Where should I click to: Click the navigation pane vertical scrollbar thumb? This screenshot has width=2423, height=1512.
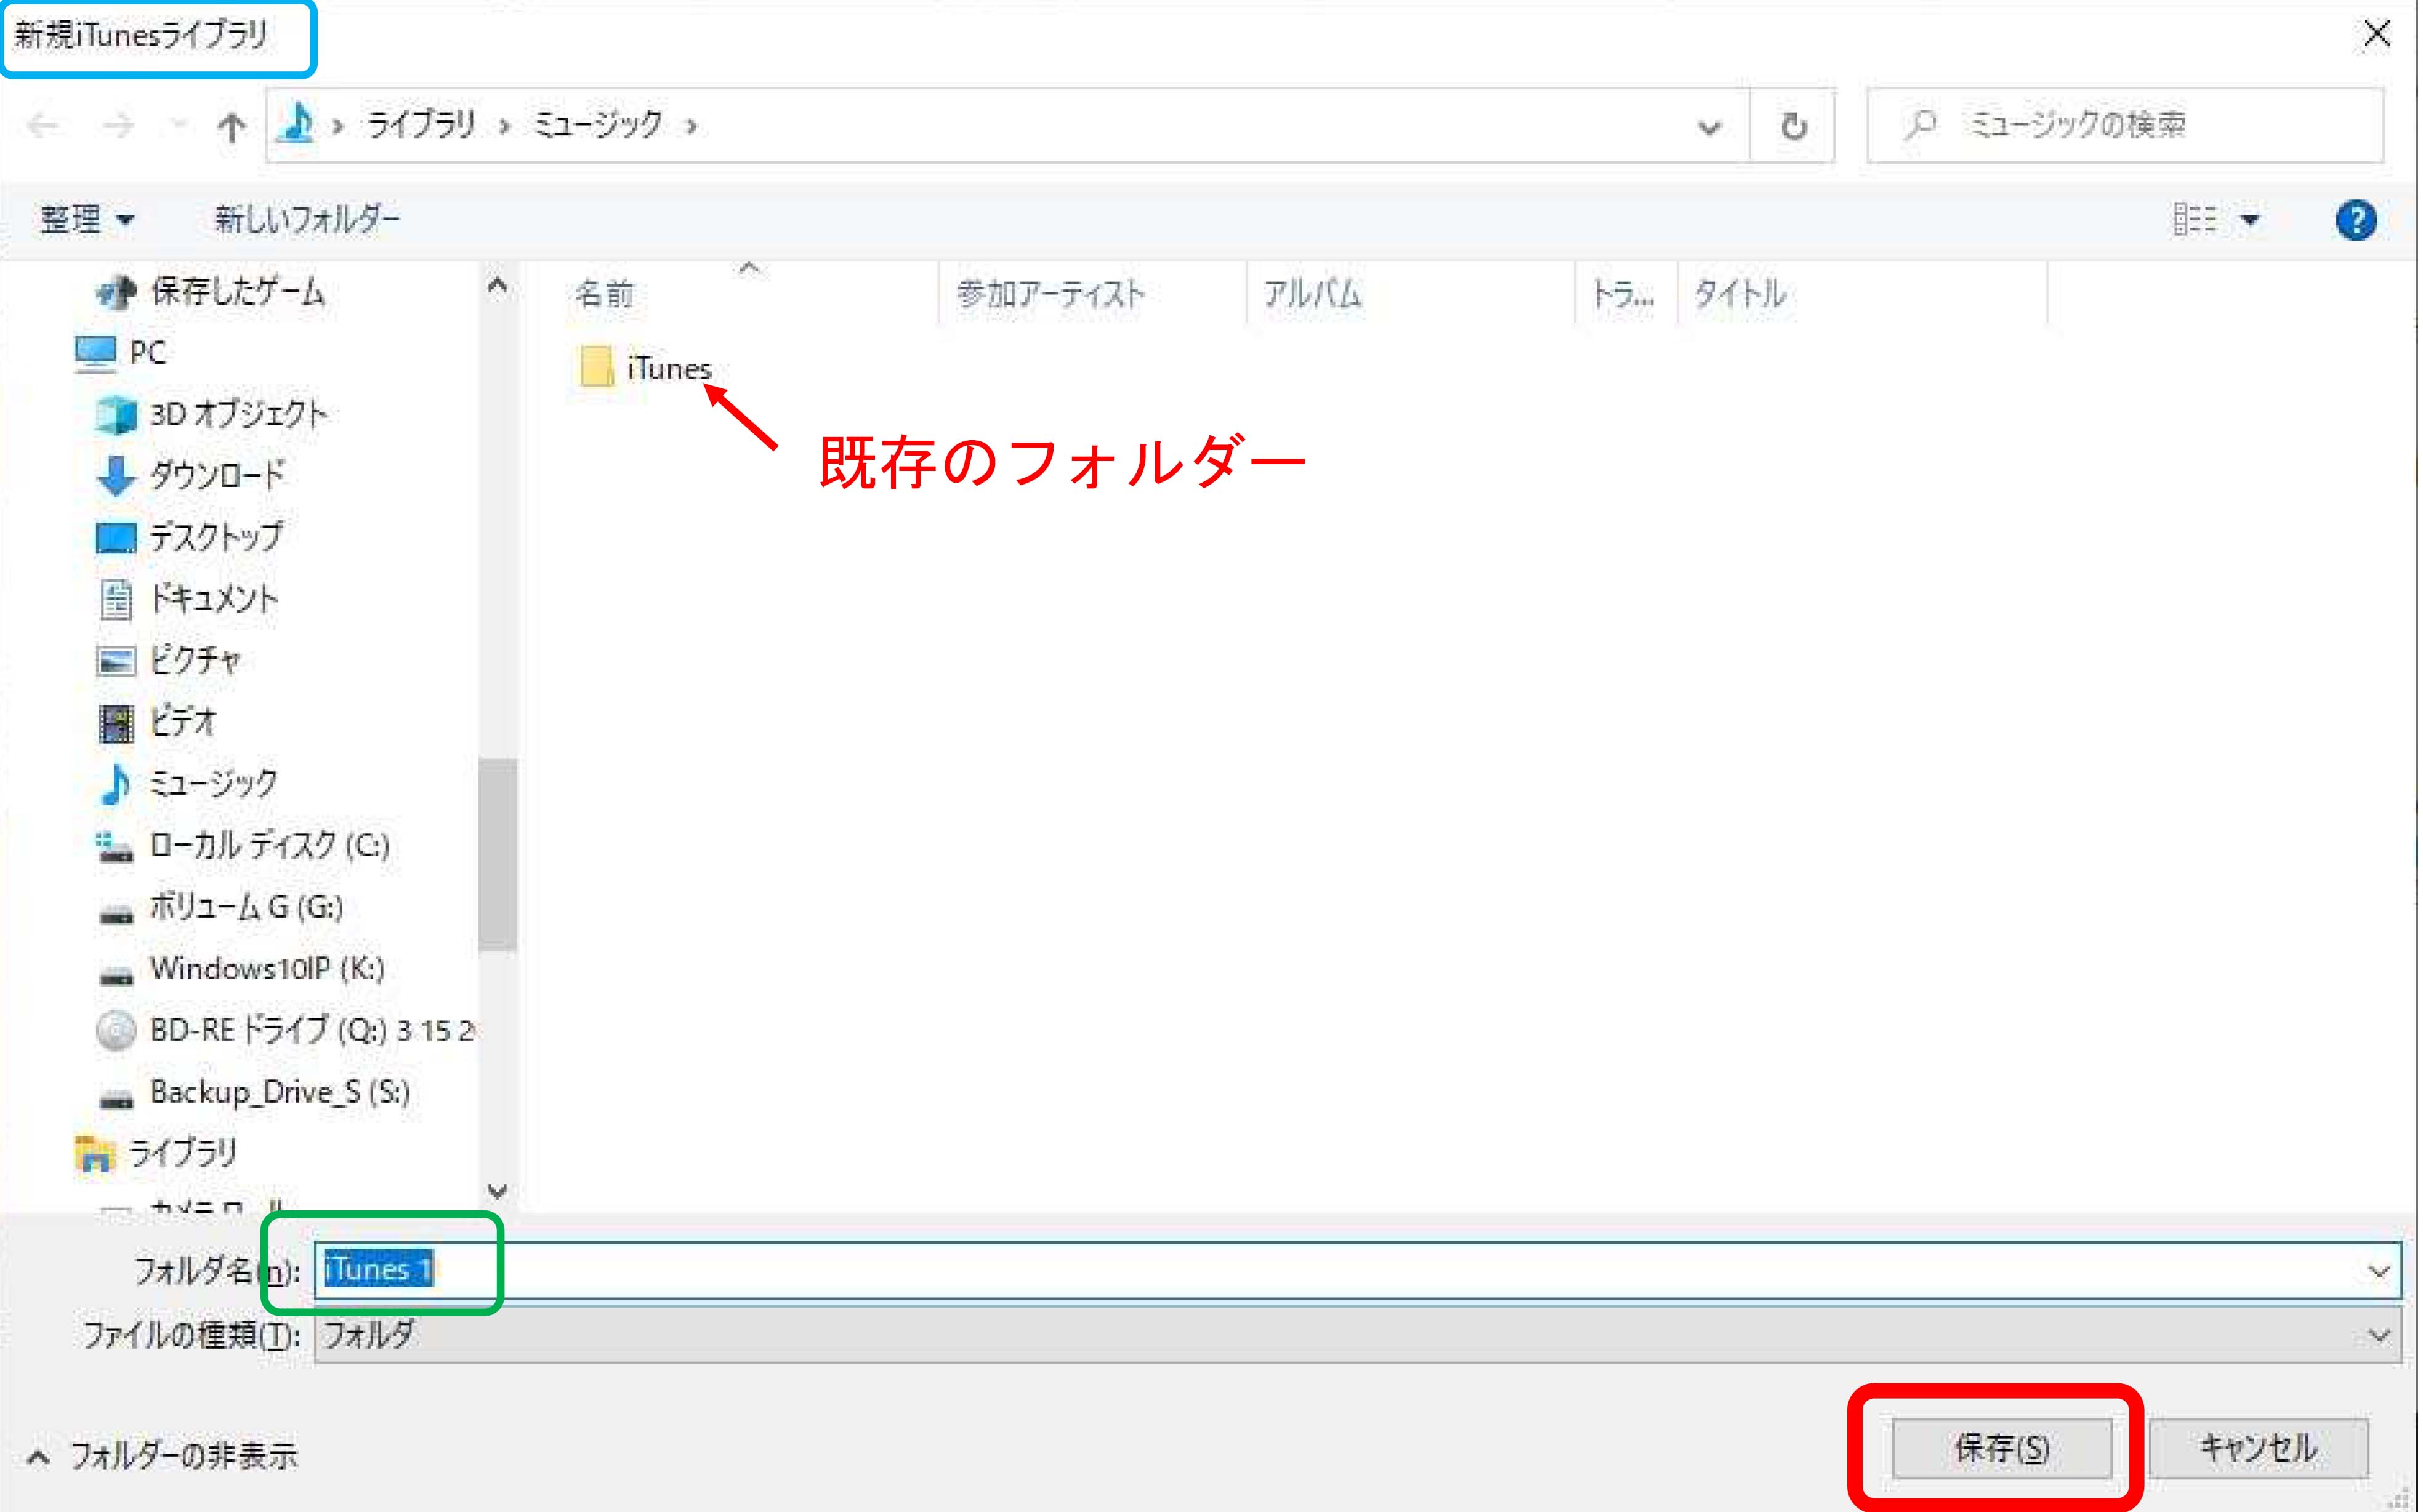pyautogui.click(x=497, y=854)
